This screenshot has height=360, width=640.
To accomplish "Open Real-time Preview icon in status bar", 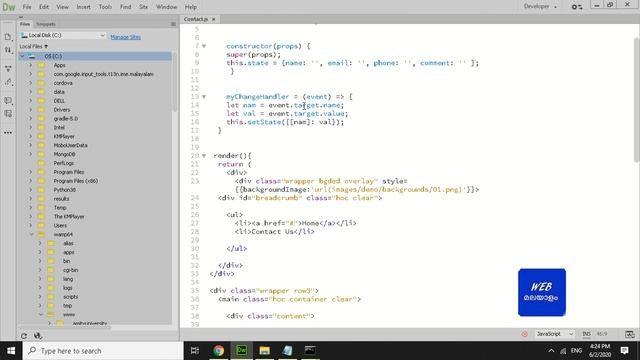I will 629,334.
